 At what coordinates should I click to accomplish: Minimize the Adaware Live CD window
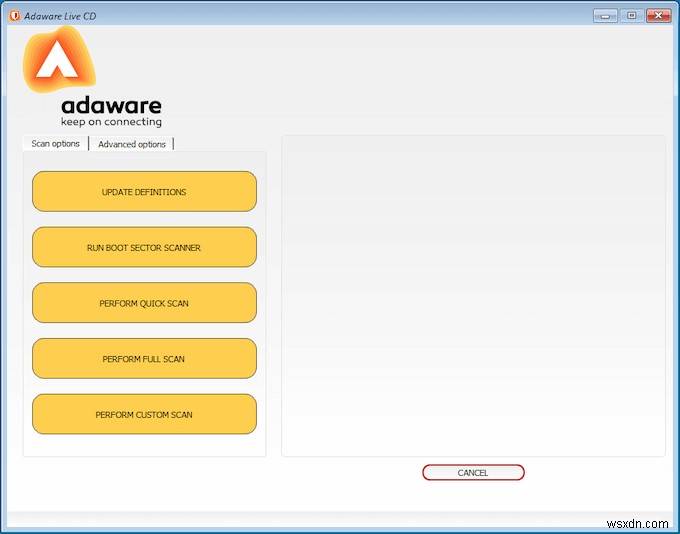[605, 16]
